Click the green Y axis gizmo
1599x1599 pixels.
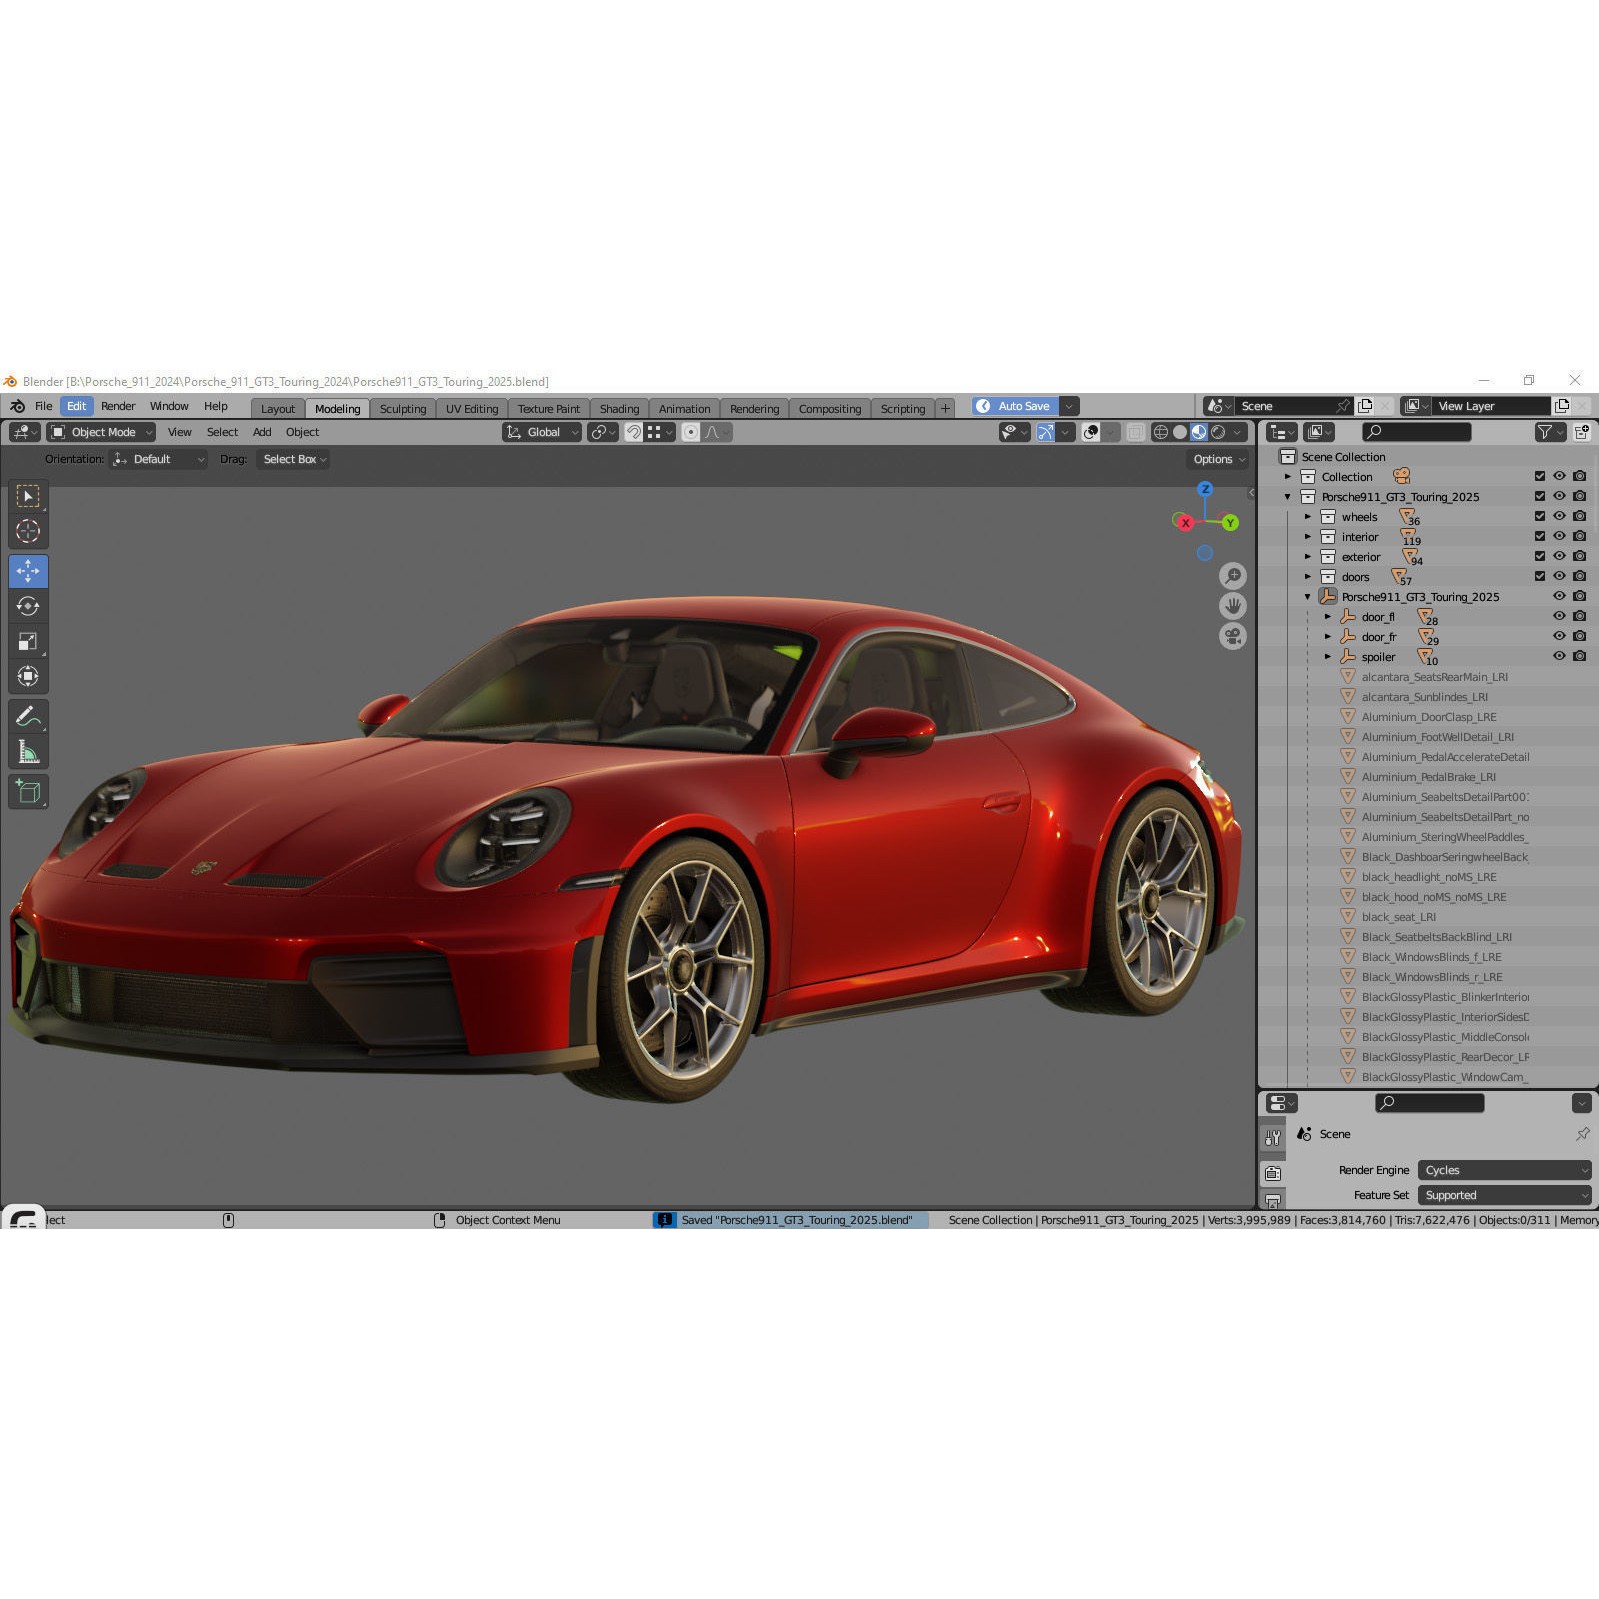[1230, 523]
